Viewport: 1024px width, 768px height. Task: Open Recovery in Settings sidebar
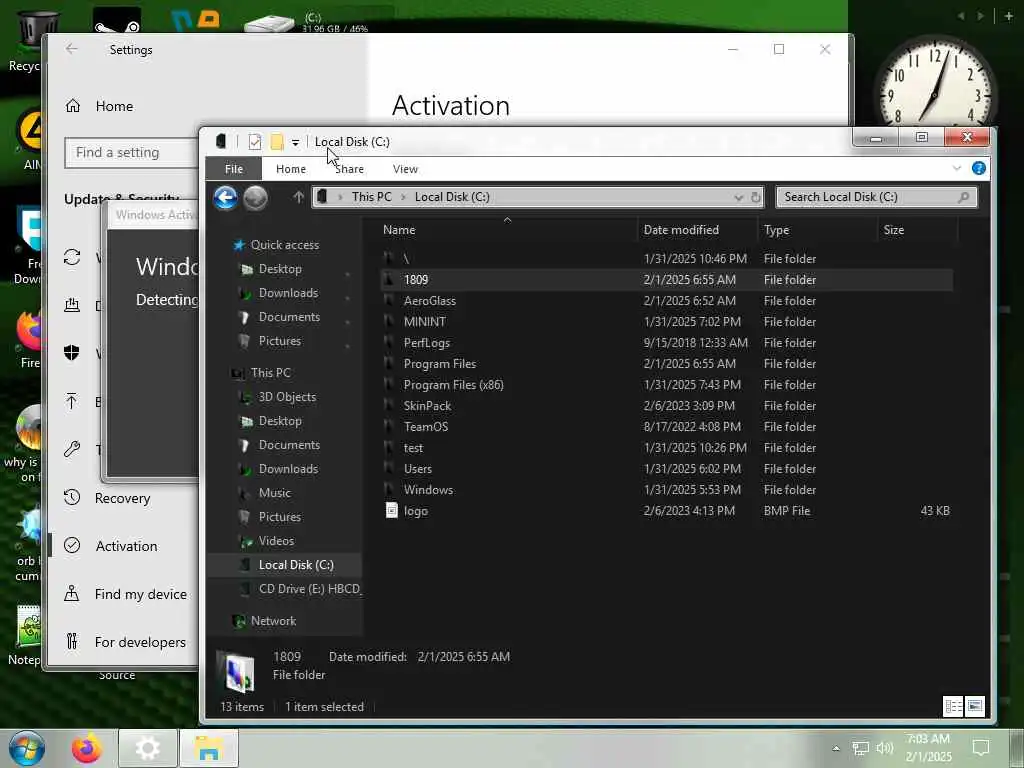click(122, 498)
